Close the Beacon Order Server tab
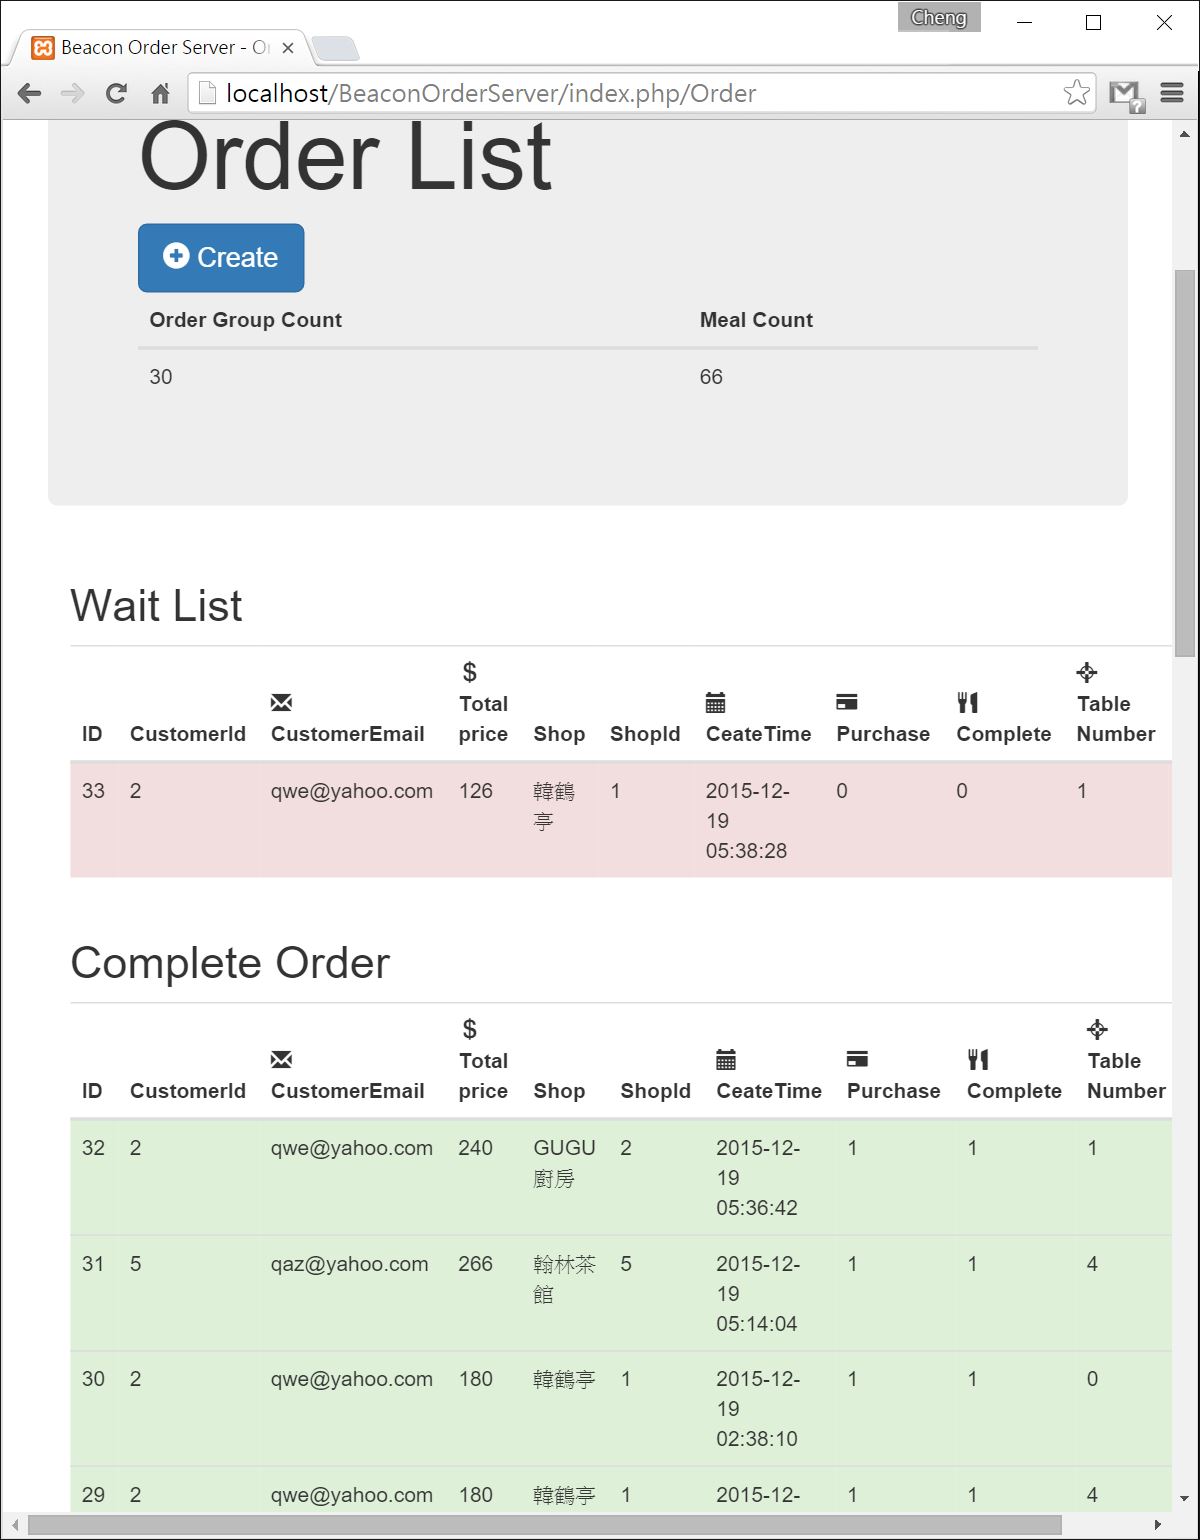1200x1540 pixels. coord(288,48)
